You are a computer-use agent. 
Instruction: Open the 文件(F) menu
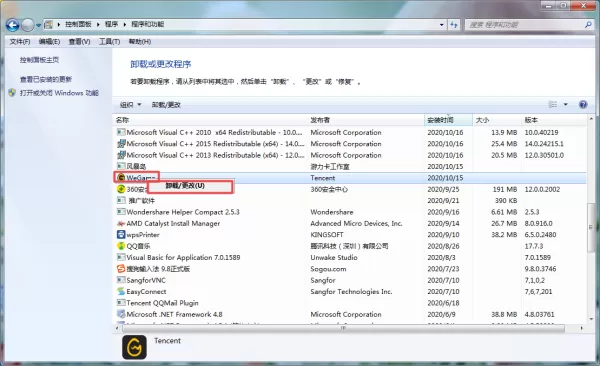click(x=20, y=41)
